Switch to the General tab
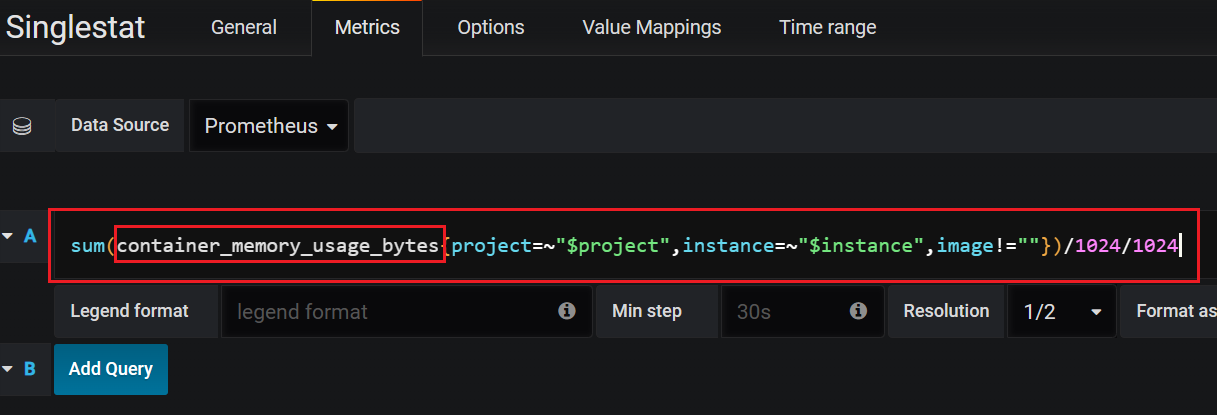This screenshot has width=1217, height=415. click(244, 28)
